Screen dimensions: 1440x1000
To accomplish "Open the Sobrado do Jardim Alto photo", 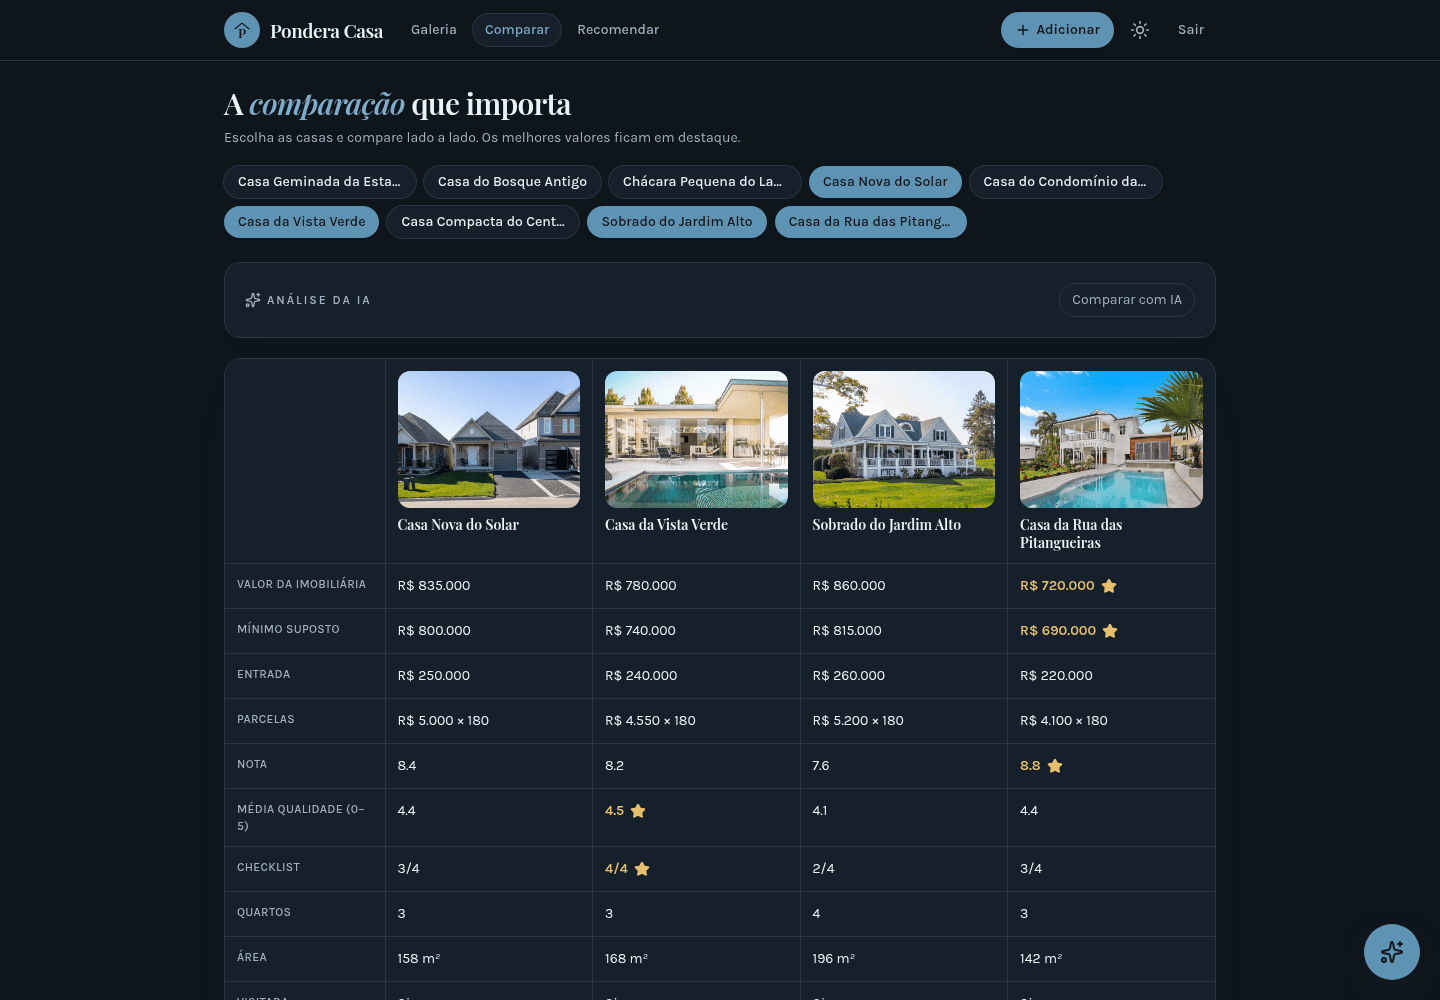I will (x=904, y=439).
